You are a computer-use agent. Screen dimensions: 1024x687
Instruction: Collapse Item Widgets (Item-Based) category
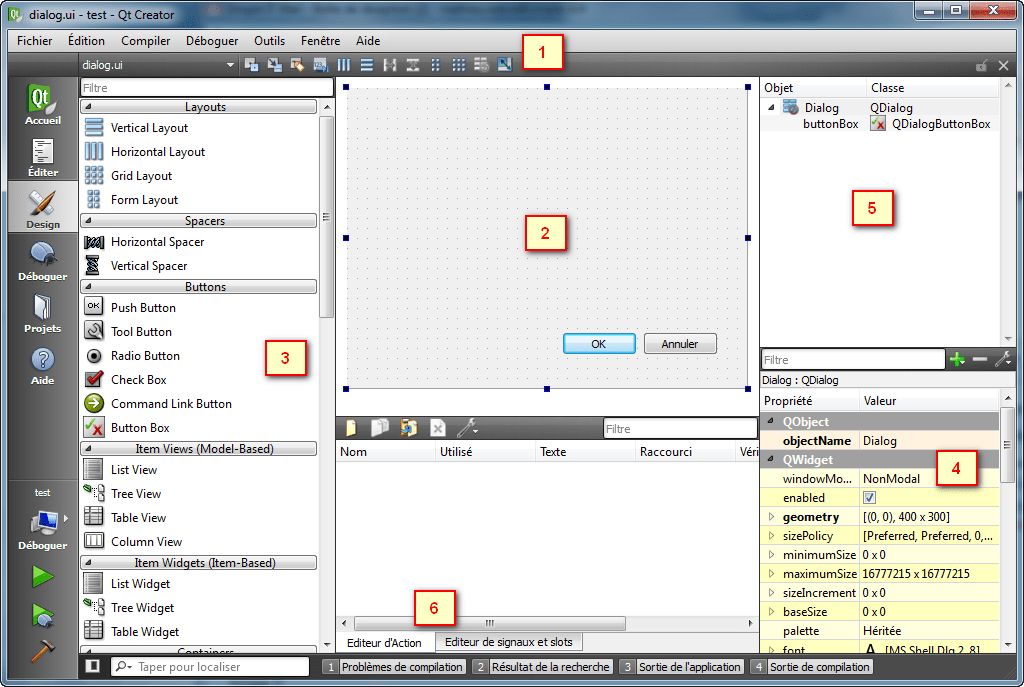click(x=199, y=562)
